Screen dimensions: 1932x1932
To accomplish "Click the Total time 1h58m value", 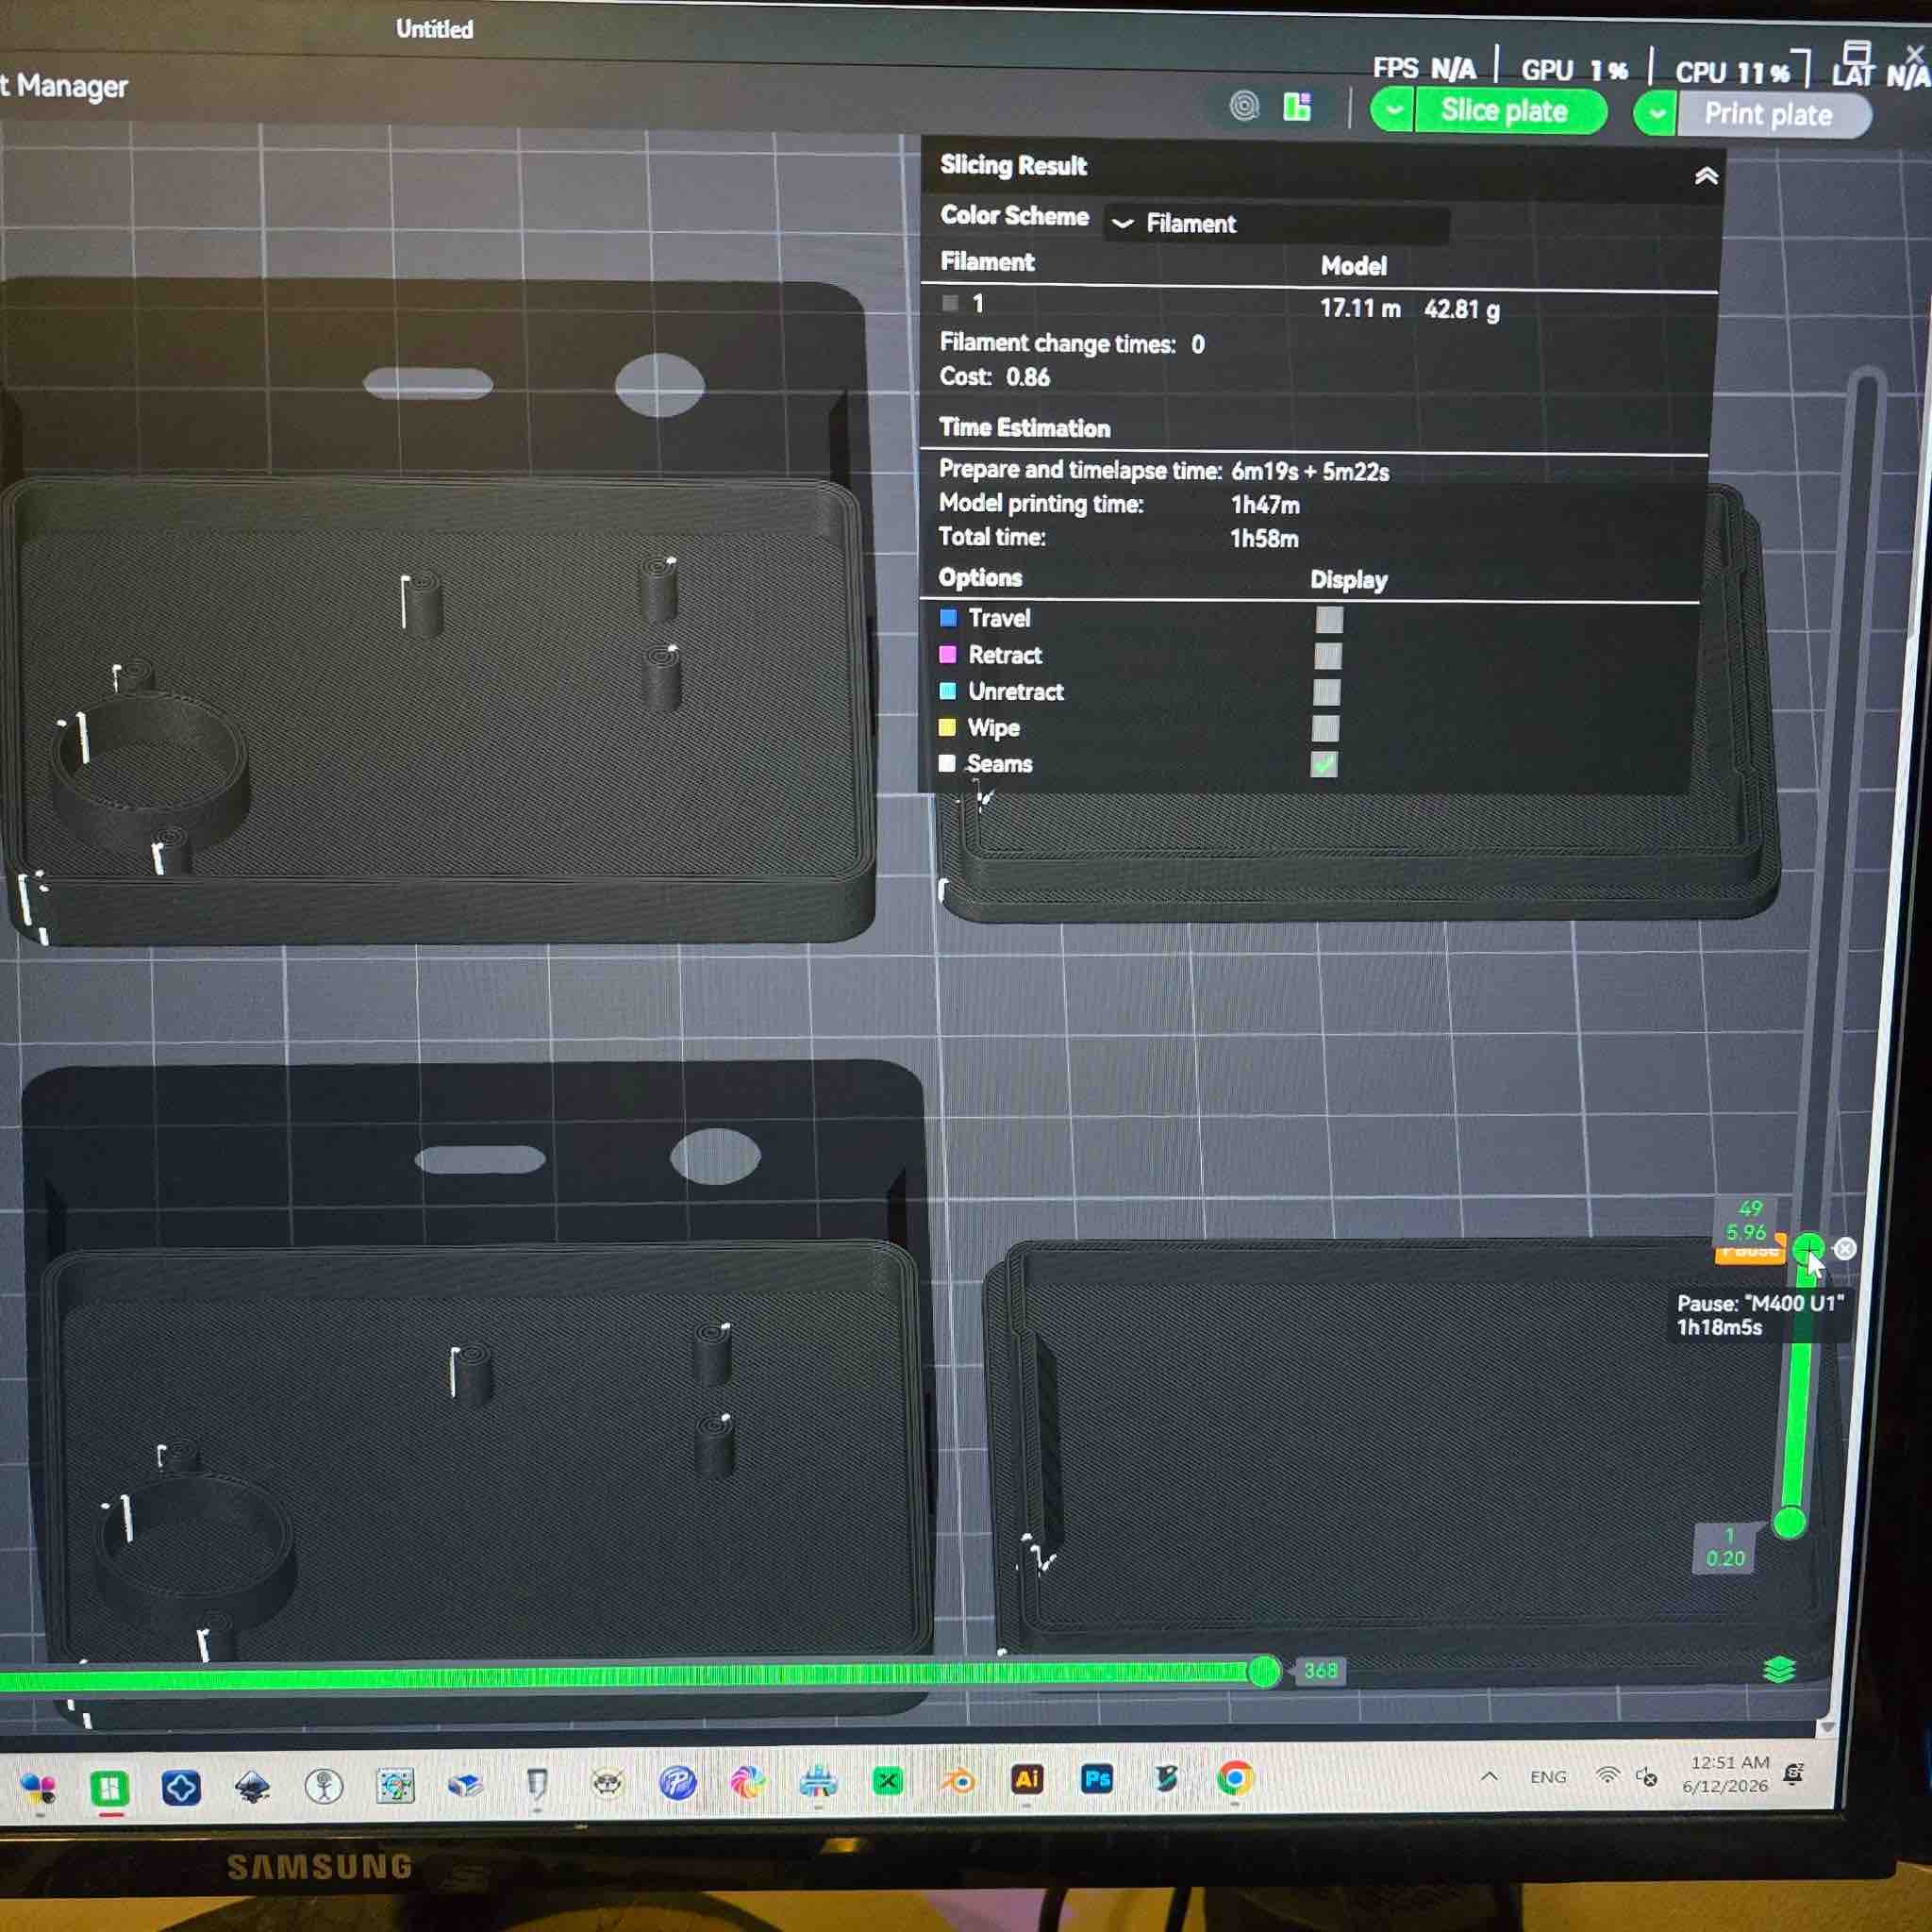I will coord(1264,539).
